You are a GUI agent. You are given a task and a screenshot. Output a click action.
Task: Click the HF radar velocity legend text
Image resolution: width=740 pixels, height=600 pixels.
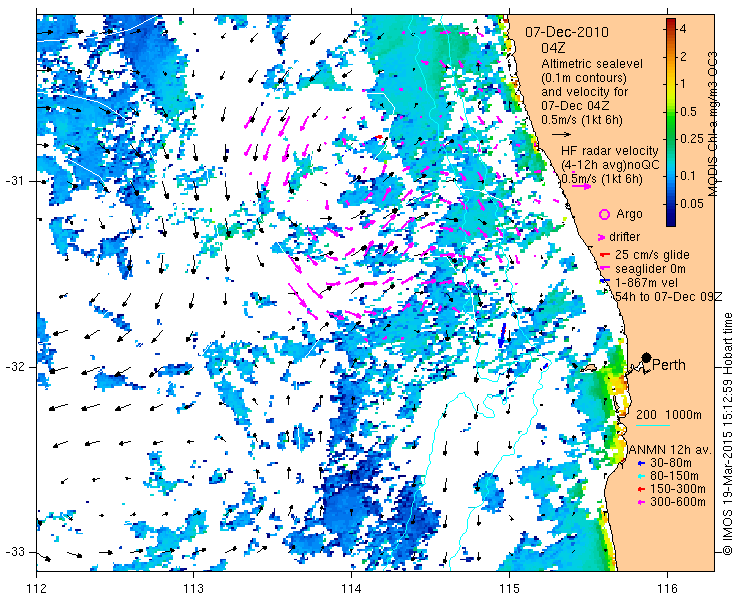pyautogui.click(x=610, y=151)
